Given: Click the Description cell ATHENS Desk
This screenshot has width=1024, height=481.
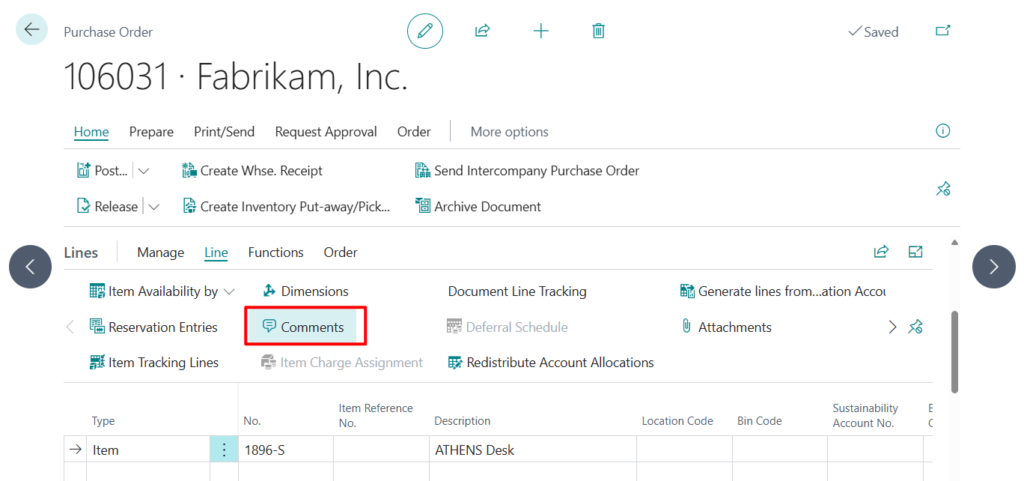Looking at the screenshot, I should (x=530, y=450).
